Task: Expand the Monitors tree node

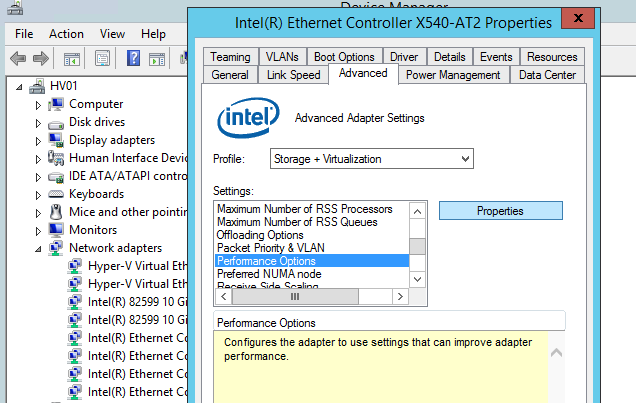Action: [38, 231]
